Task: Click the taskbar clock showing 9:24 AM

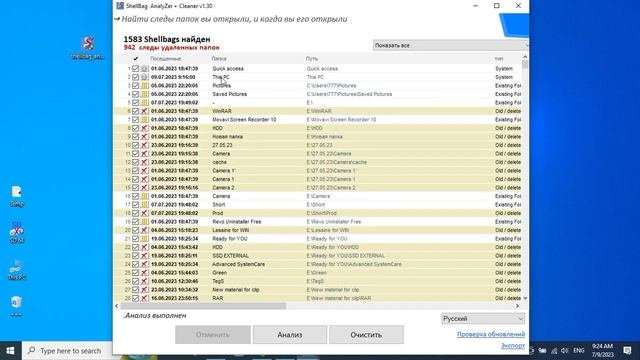Action: (602, 351)
